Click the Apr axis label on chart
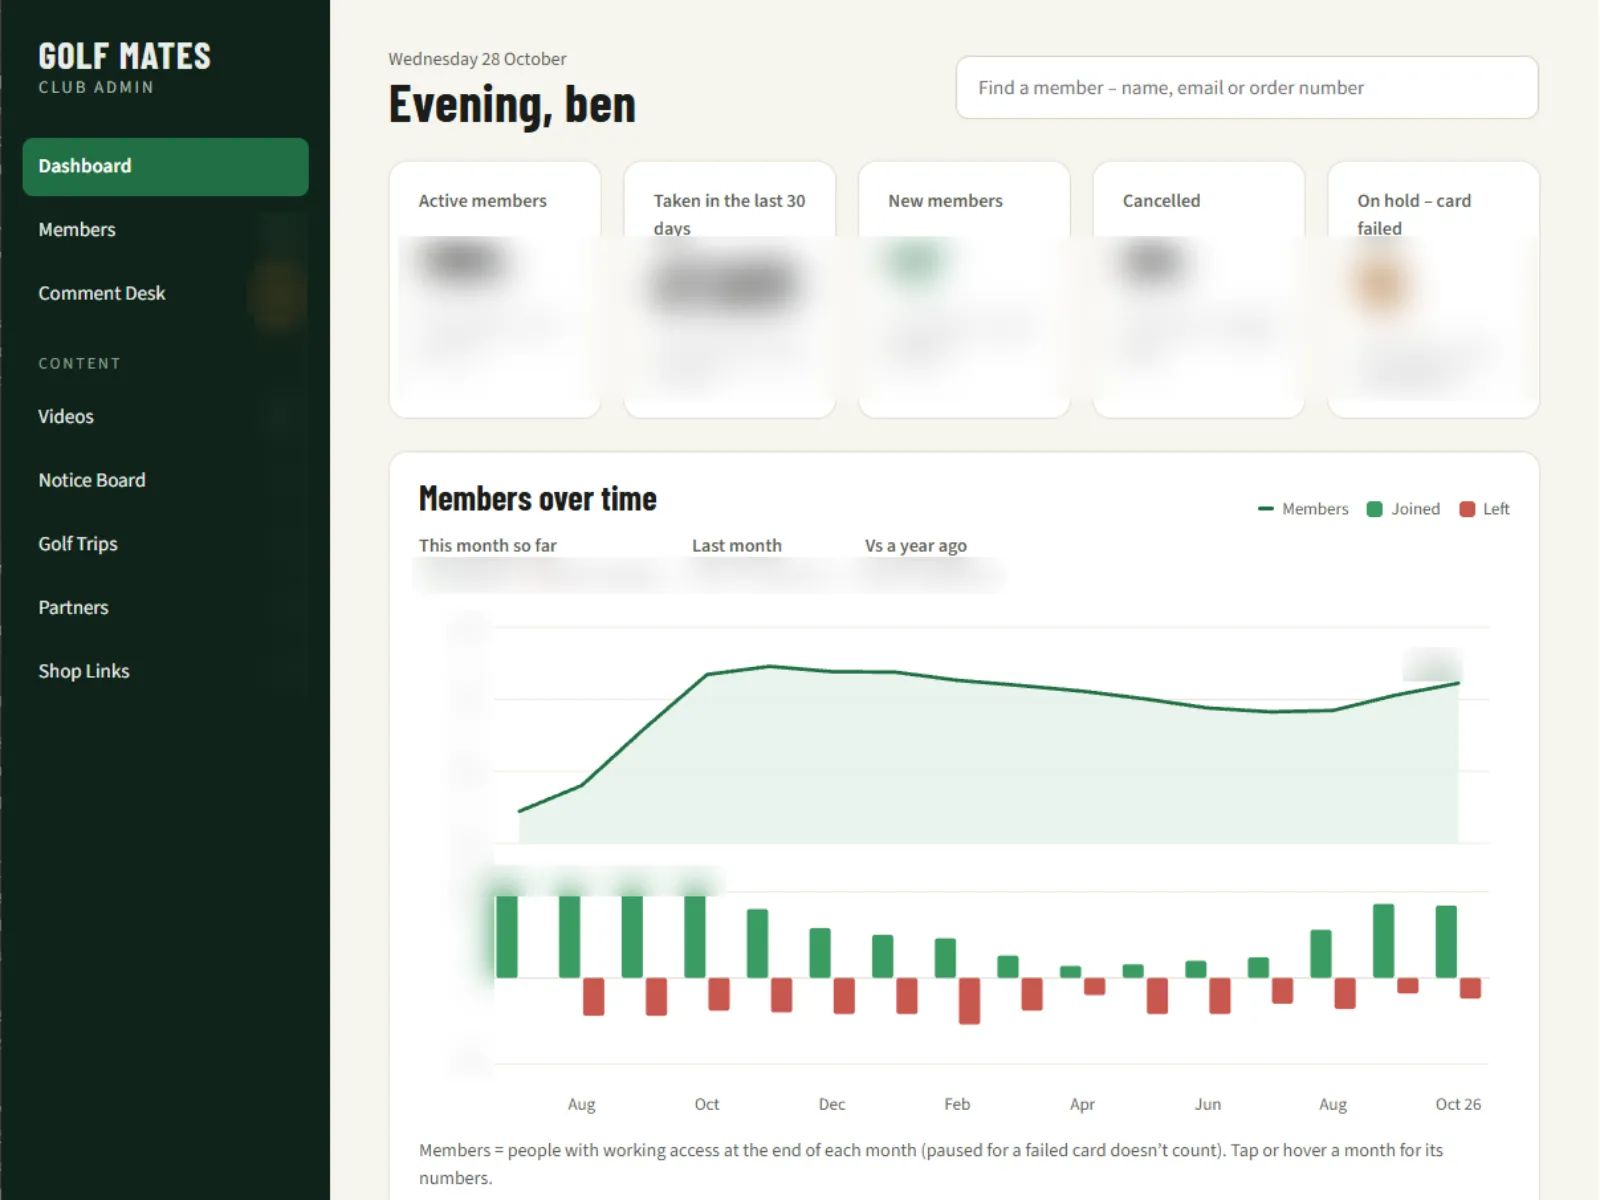1600x1200 pixels. (x=1082, y=1104)
